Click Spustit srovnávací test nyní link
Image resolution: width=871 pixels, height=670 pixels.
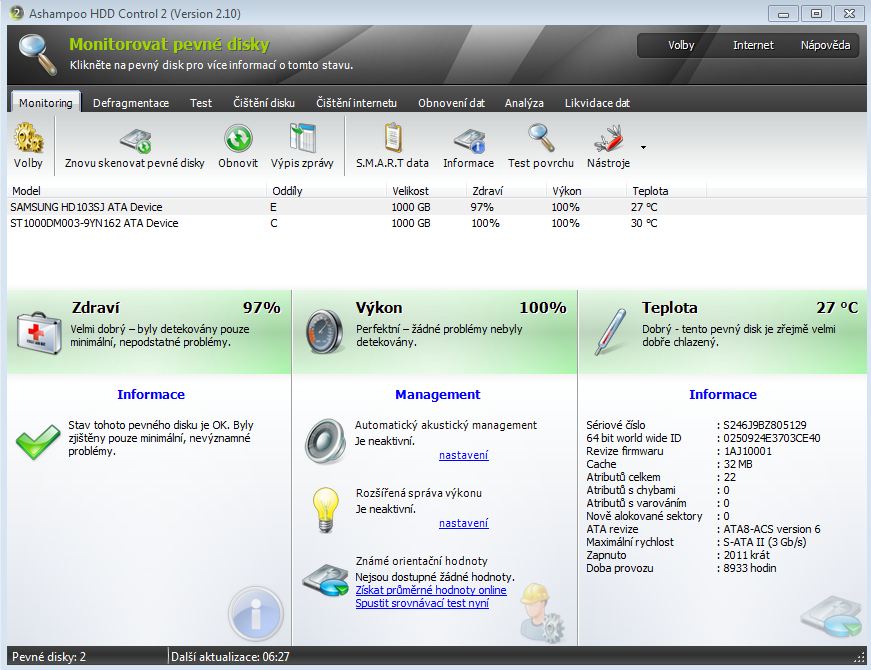pos(422,603)
